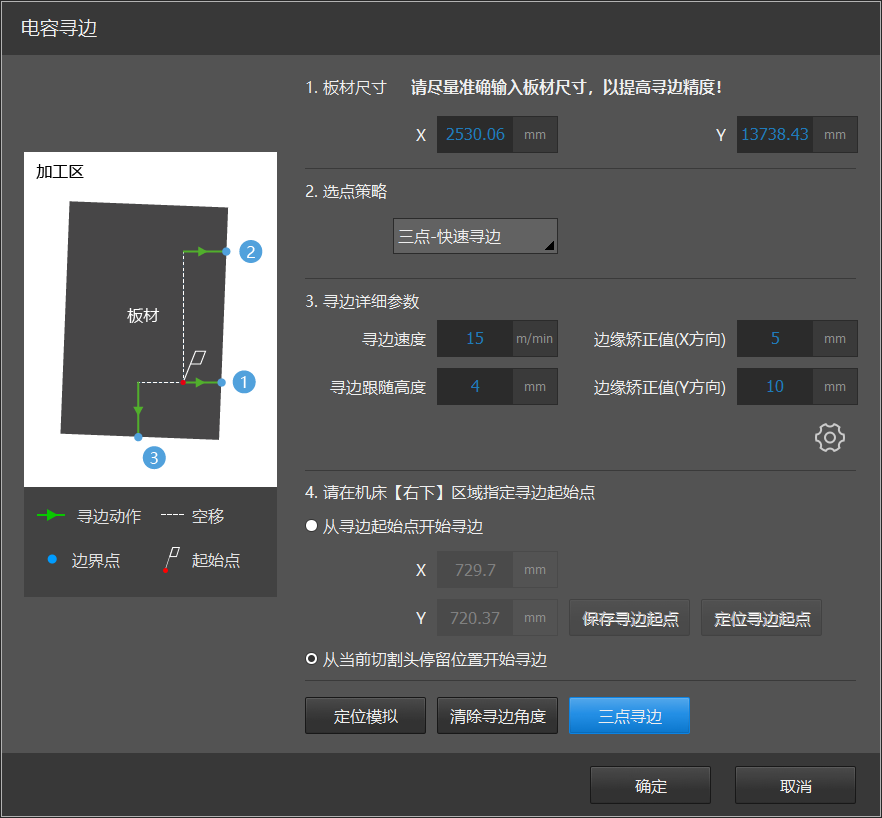The width and height of the screenshot is (882, 818).
Task: Click boundary point 3 marker in diagram
Action: pos(153,458)
